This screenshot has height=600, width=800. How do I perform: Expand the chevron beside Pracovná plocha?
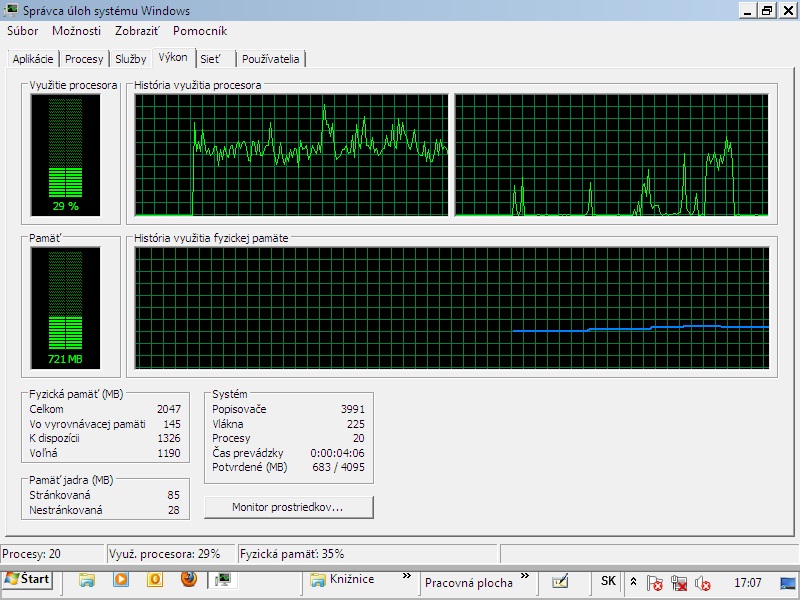tap(524, 576)
